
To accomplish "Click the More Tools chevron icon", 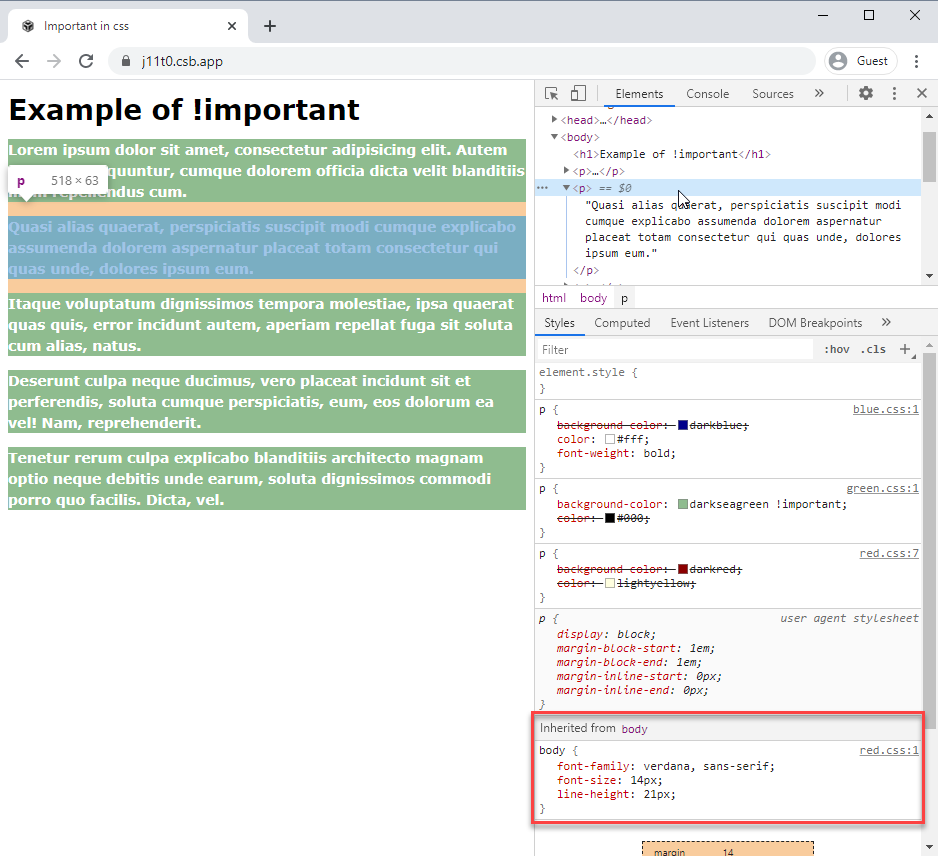I will (818, 93).
